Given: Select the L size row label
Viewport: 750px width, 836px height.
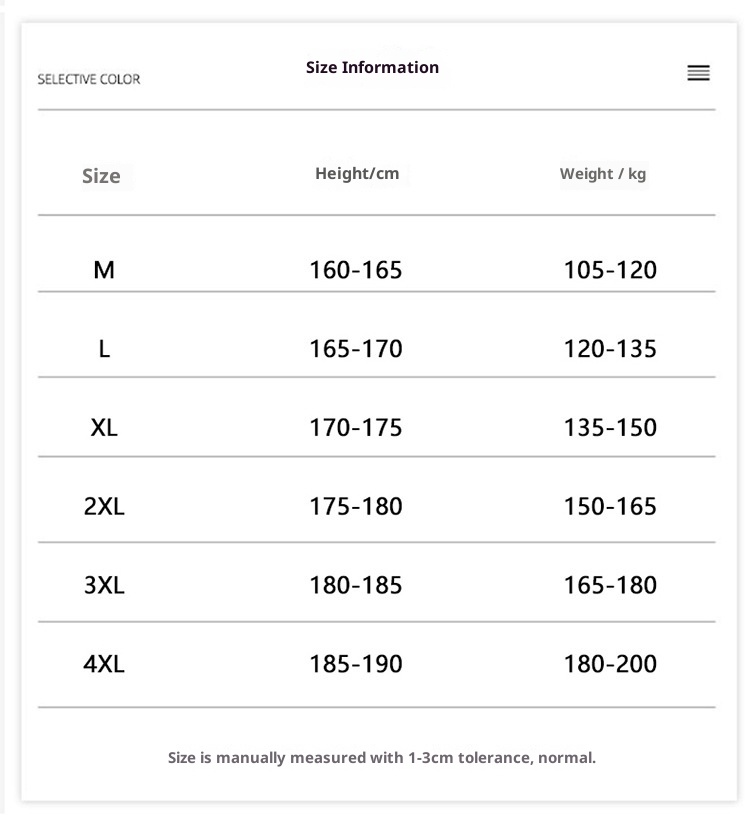Looking at the screenshot, I should pos(104,348).
